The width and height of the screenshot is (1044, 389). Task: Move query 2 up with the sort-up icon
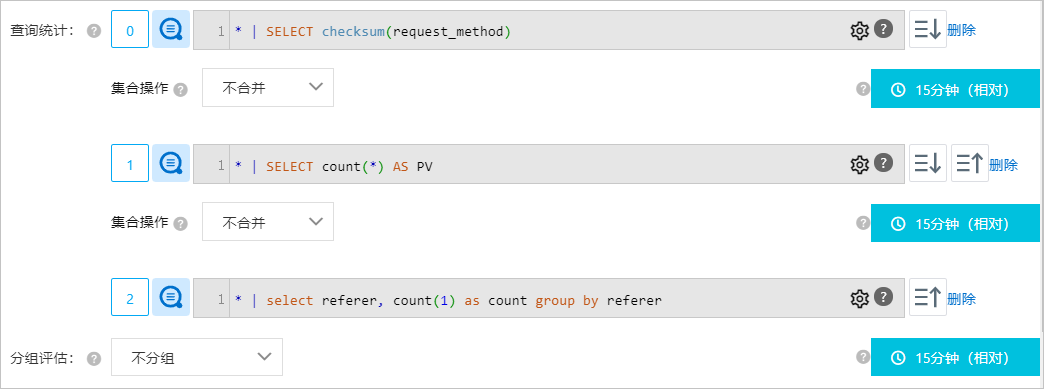pos(927,298)
